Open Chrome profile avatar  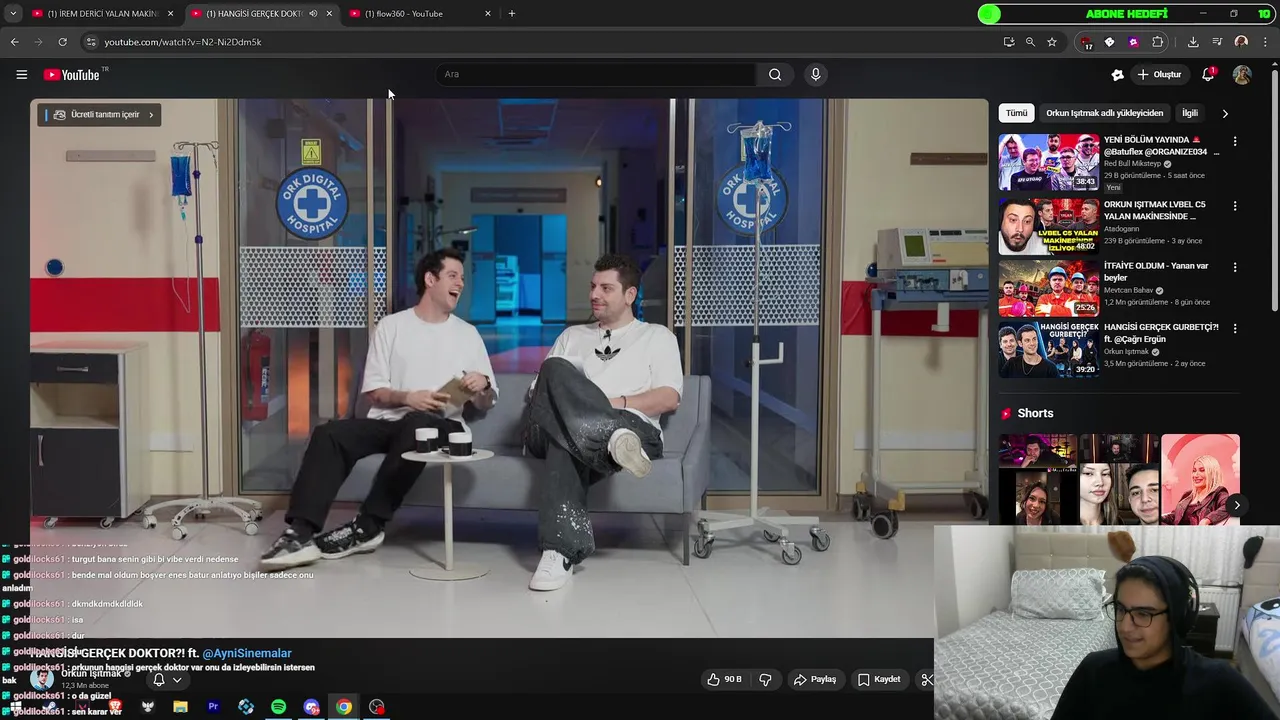tap(1241, 42)
